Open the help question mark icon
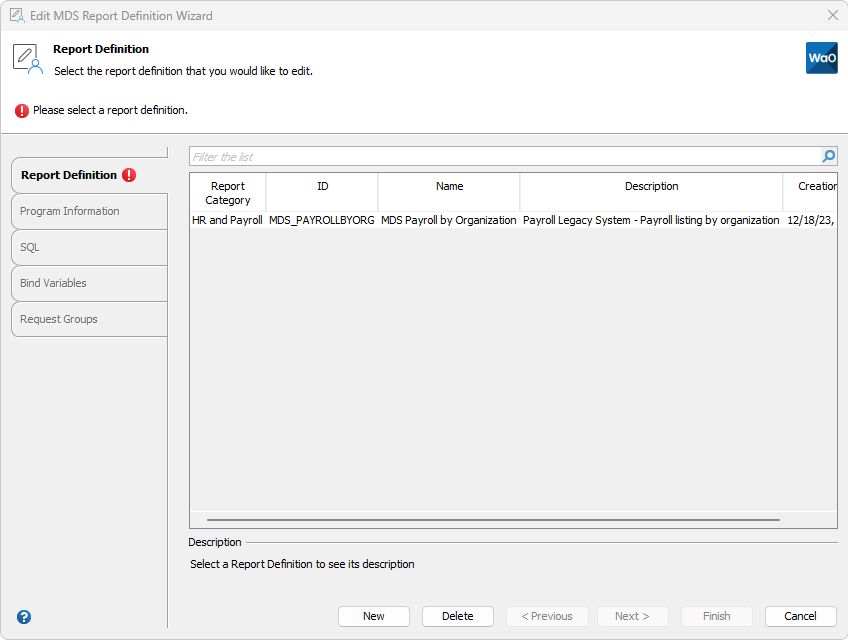This screenshot has width=848, height=640. [x=22, y=617]
